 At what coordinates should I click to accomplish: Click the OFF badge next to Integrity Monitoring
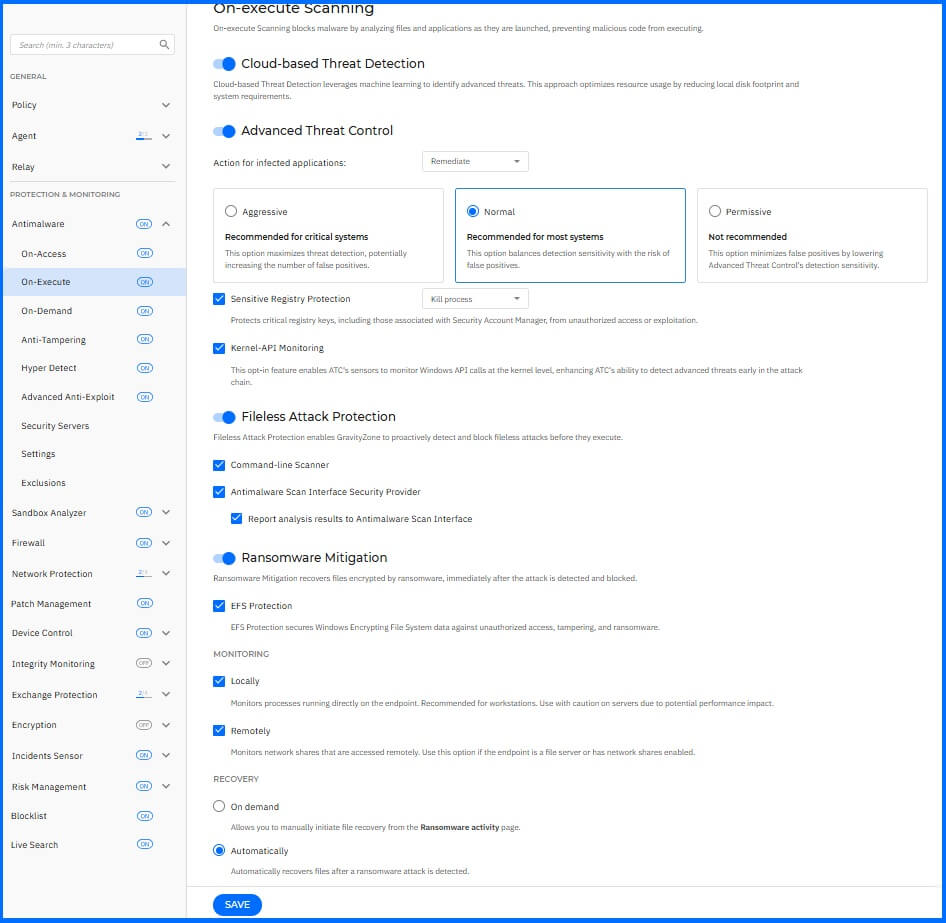[143, 664]
